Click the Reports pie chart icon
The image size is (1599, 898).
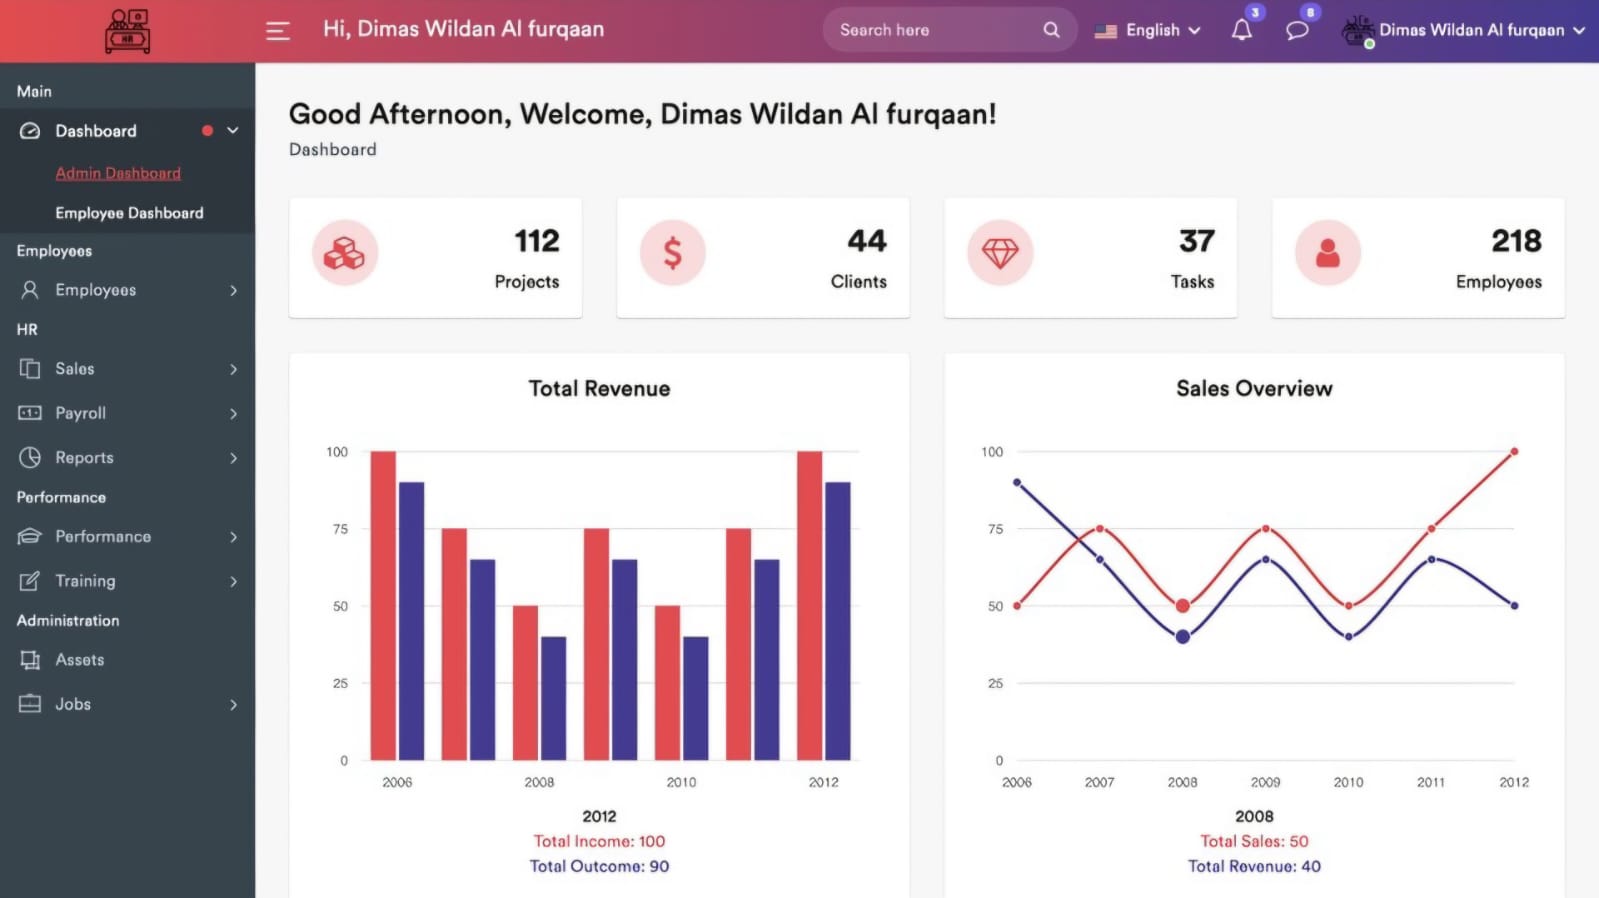(30, 457)
